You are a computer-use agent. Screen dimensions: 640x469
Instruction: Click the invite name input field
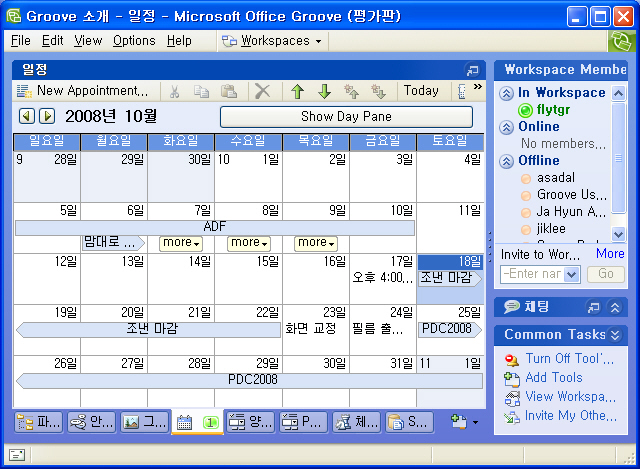tap(532, 274)
